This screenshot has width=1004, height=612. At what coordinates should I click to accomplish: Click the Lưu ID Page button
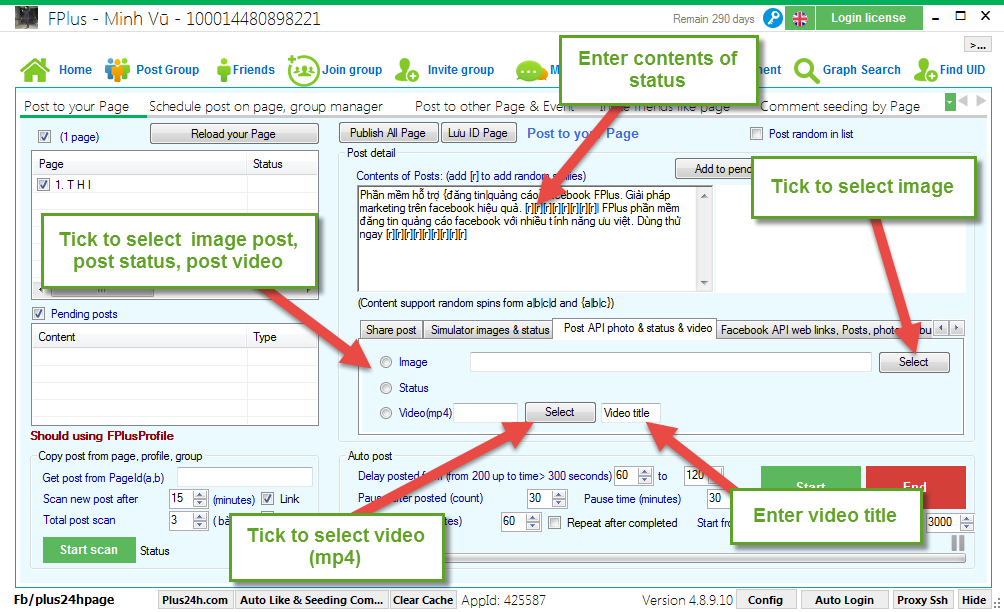(478, 133)
